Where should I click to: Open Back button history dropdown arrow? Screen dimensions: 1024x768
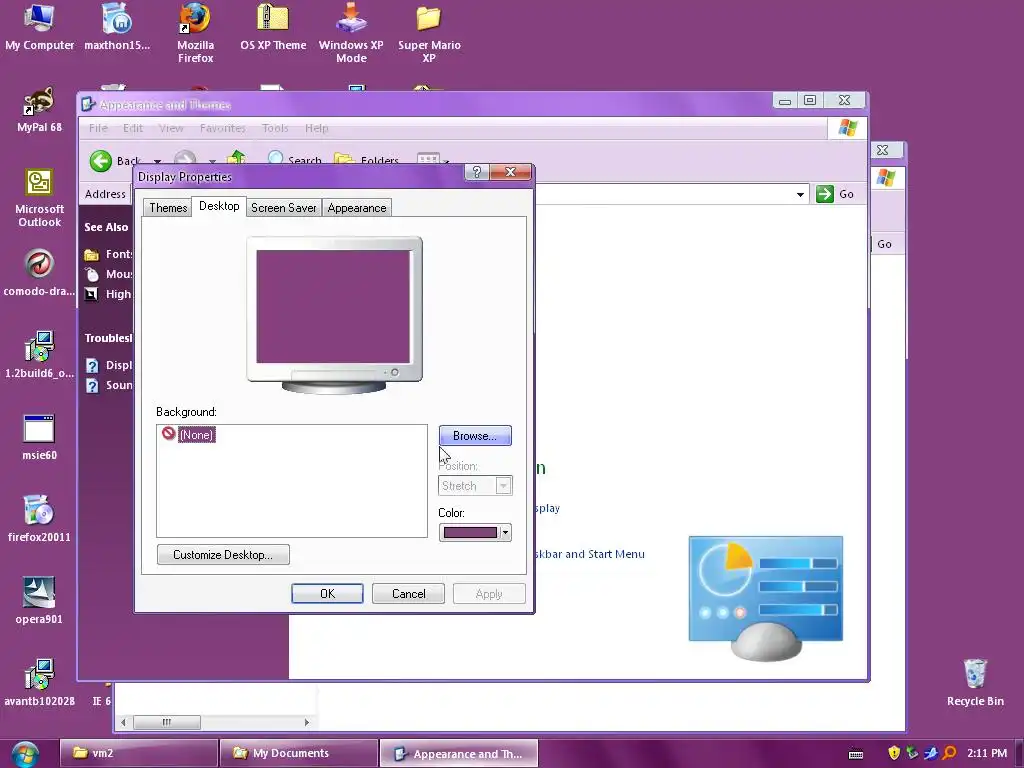pyautogui.click(x=157, y=161)
